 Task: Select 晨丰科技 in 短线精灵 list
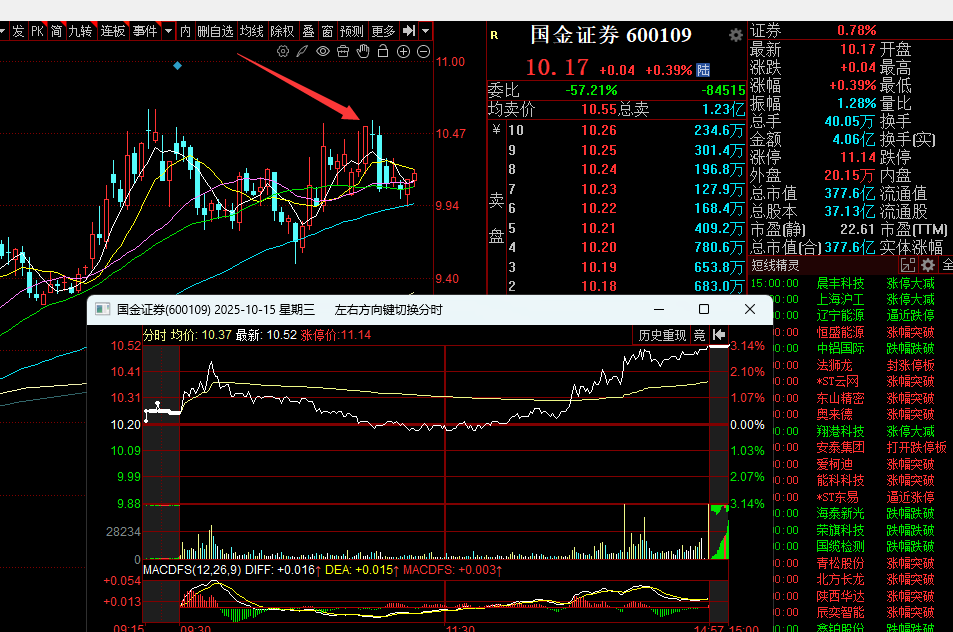click(841, 283)
